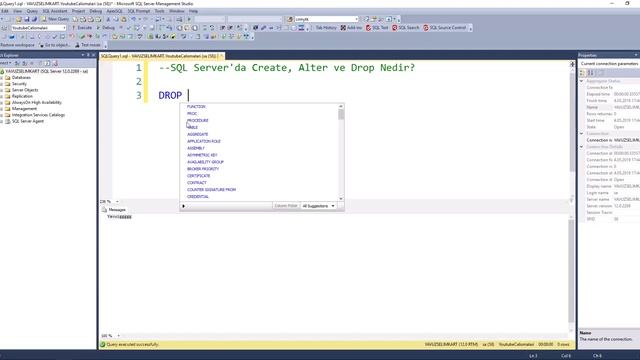
Task: Open the SQL Prompt menu
Action: coord(139,11)
